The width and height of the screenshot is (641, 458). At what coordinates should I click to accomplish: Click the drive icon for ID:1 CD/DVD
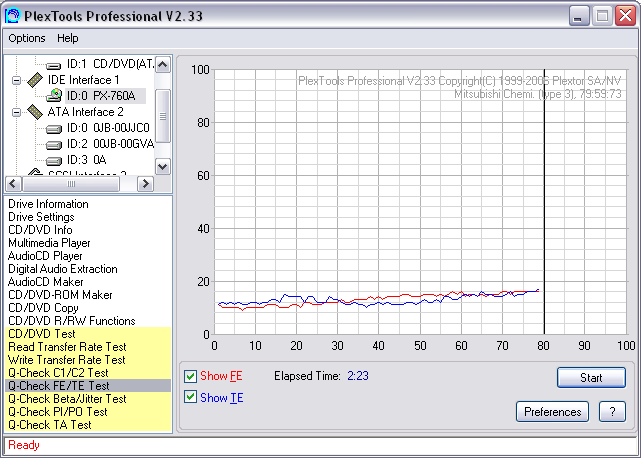coord(54,65)
